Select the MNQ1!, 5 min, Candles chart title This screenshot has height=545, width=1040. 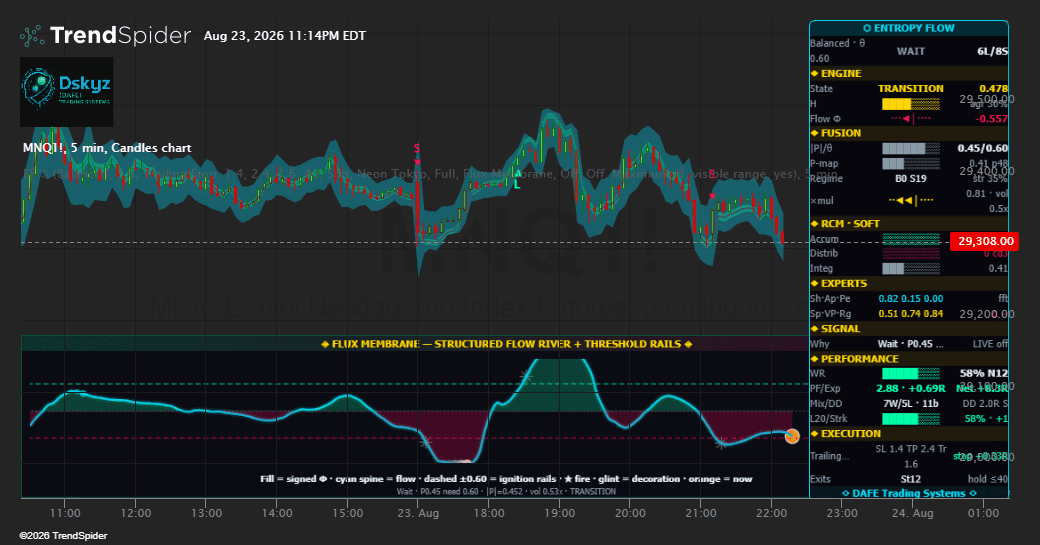coord(107,148)
